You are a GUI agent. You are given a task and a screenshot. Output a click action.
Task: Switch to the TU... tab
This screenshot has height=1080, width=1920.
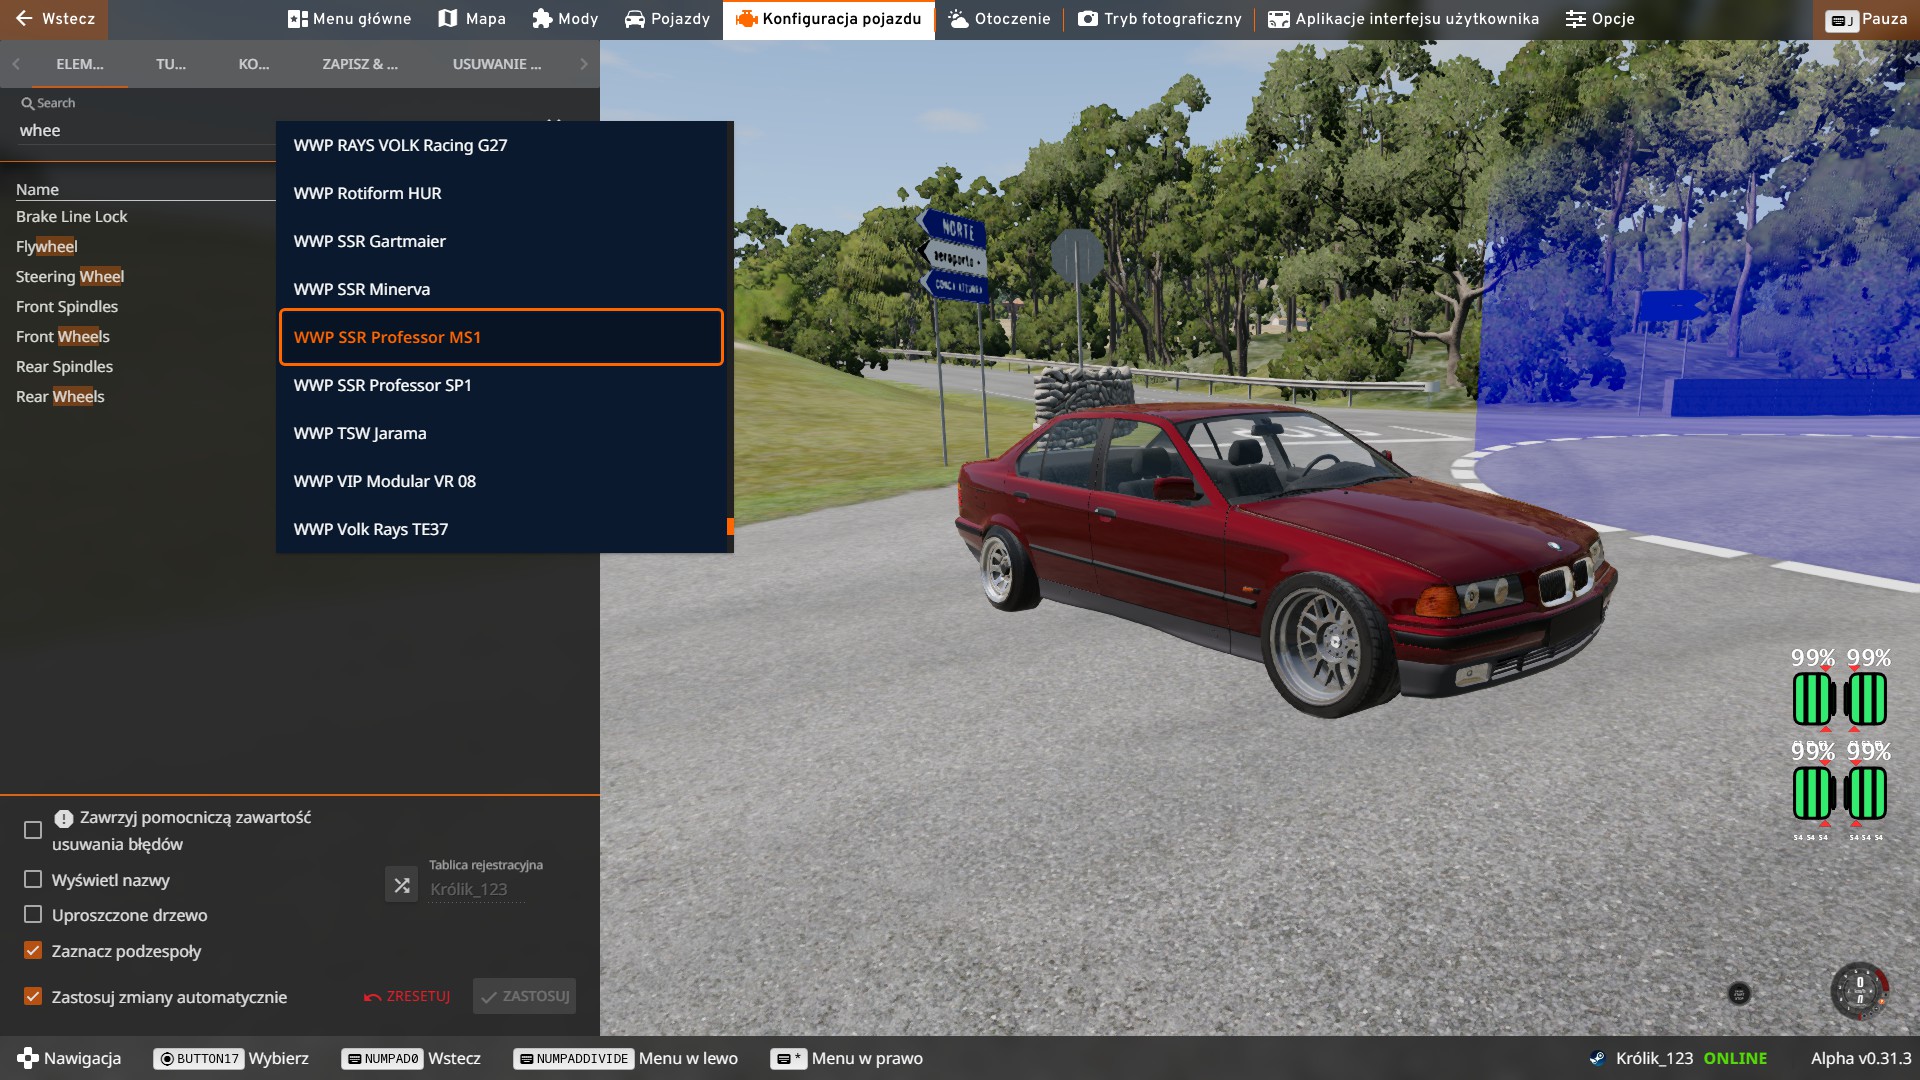point(171,64)
